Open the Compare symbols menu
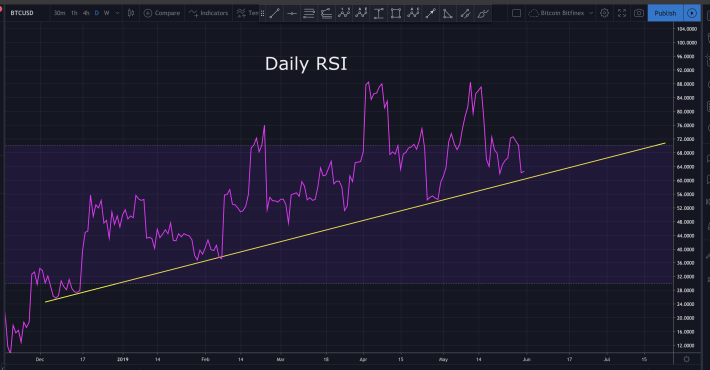 coord(162,13)
